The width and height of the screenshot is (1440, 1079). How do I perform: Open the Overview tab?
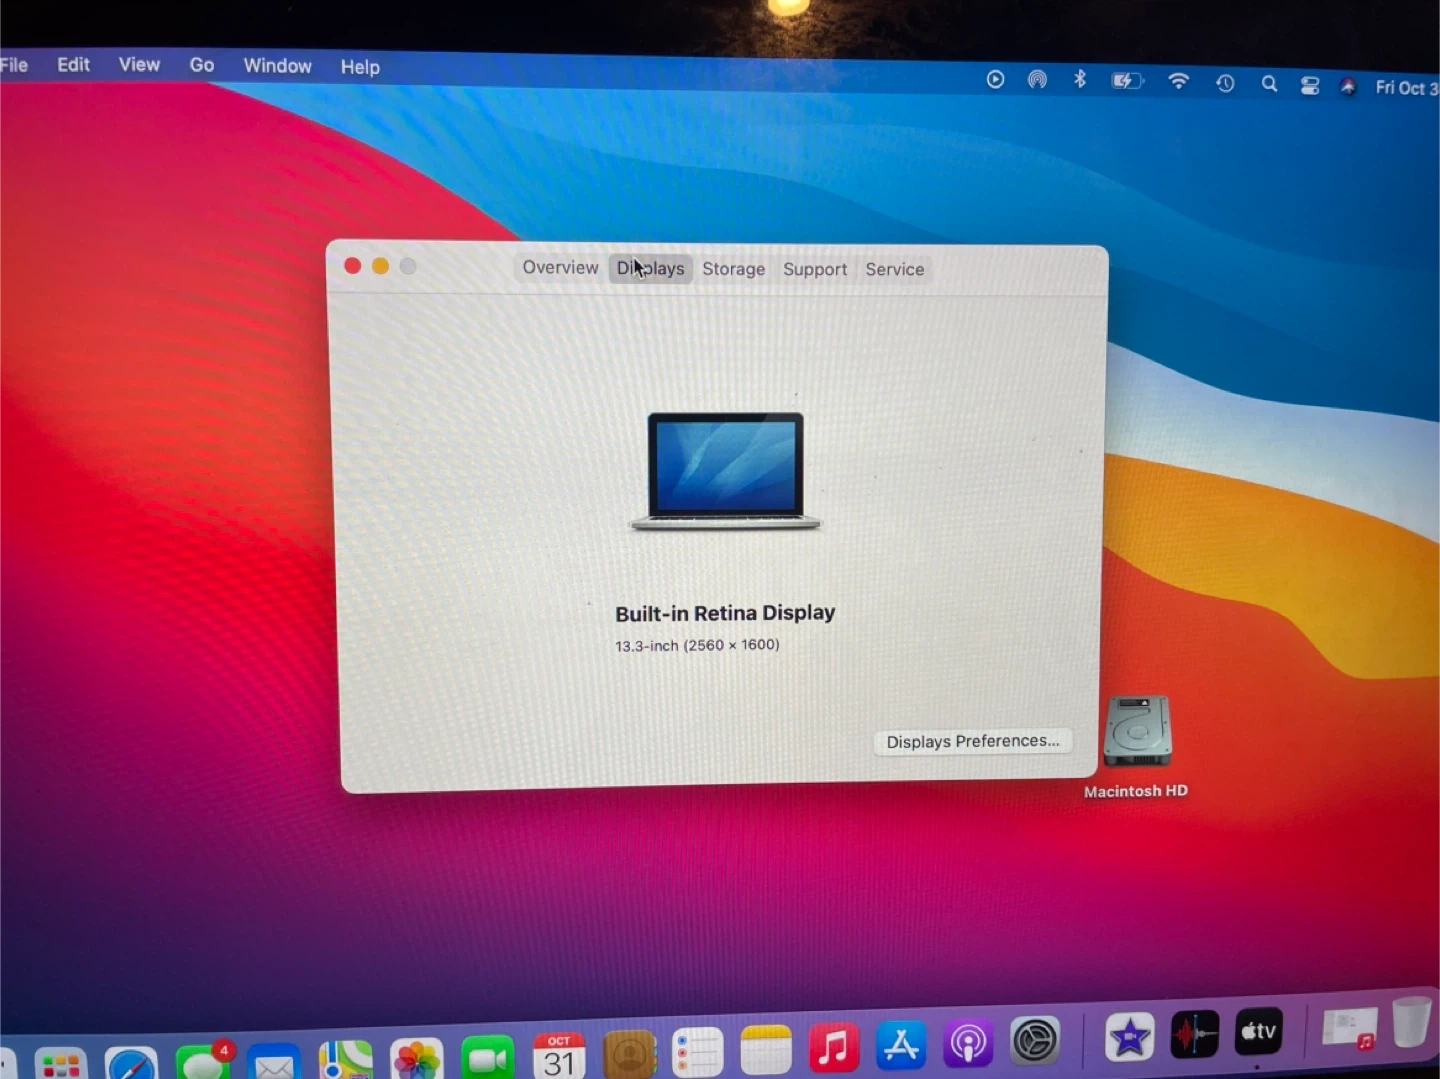[x=560, y=268]
